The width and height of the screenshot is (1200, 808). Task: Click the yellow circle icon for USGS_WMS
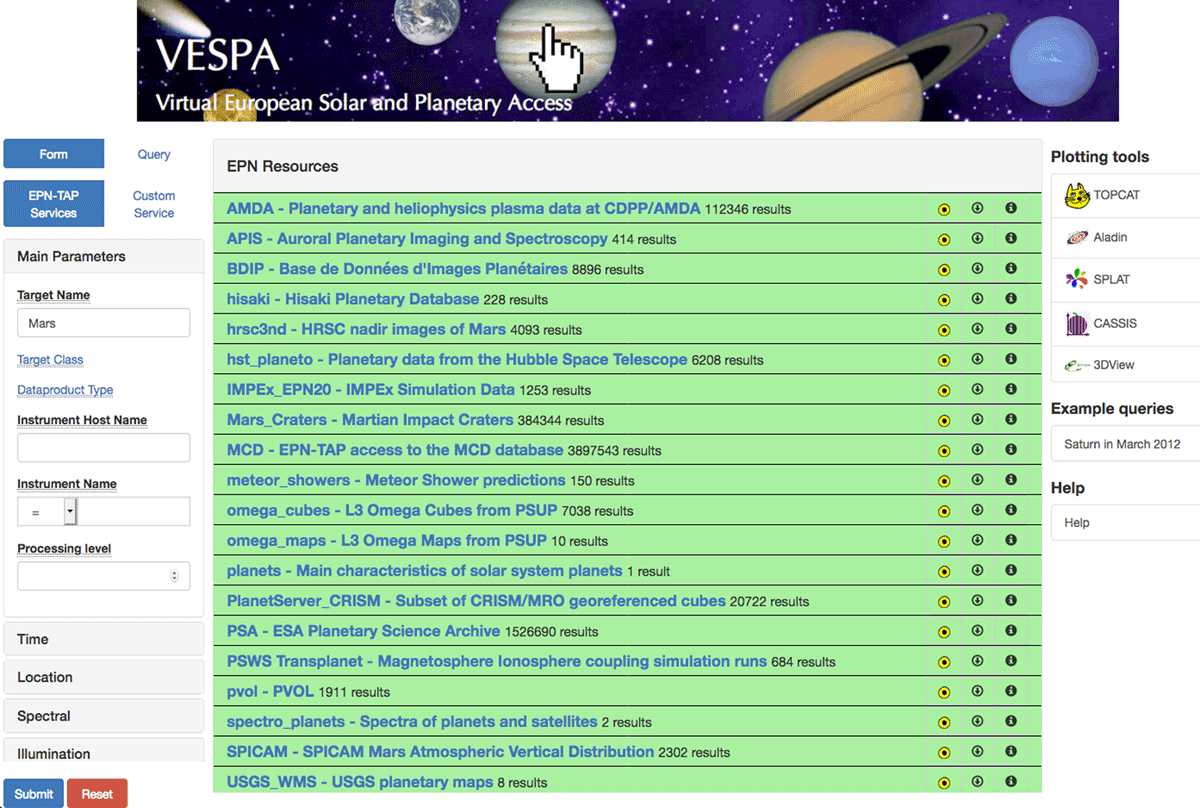click(x=944, y=783)
